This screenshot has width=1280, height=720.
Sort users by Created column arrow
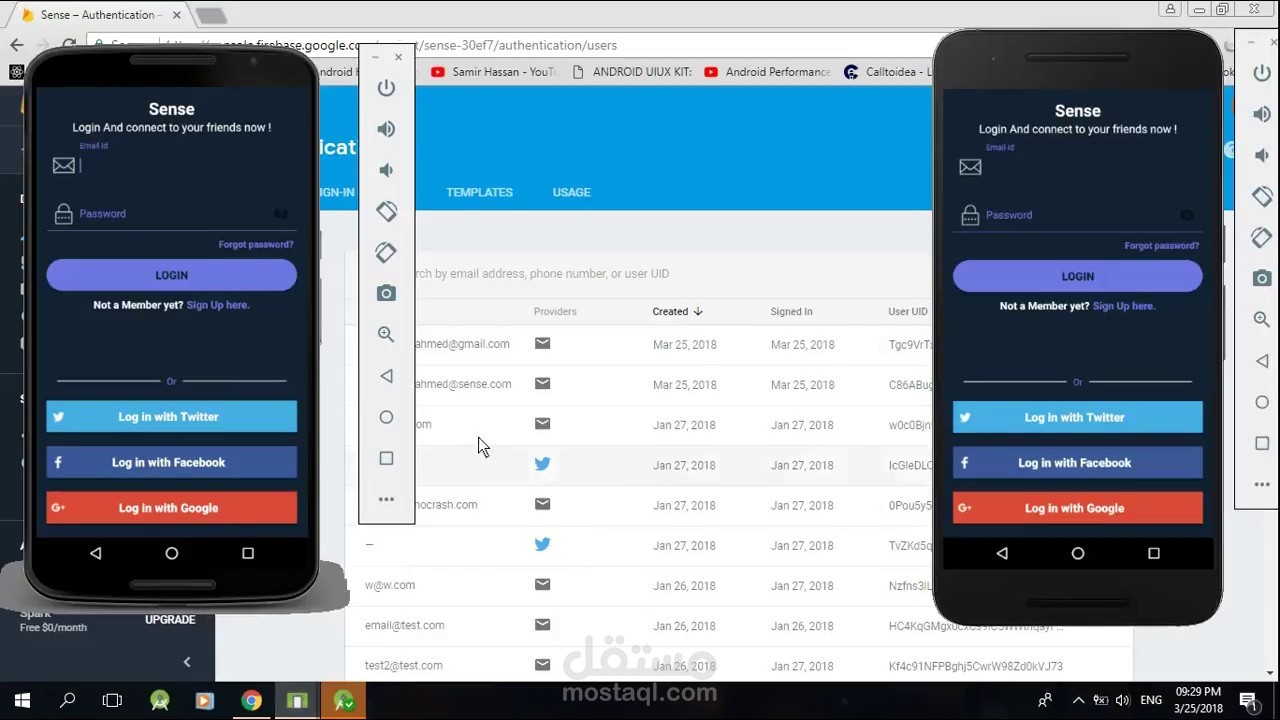(698, 312)
